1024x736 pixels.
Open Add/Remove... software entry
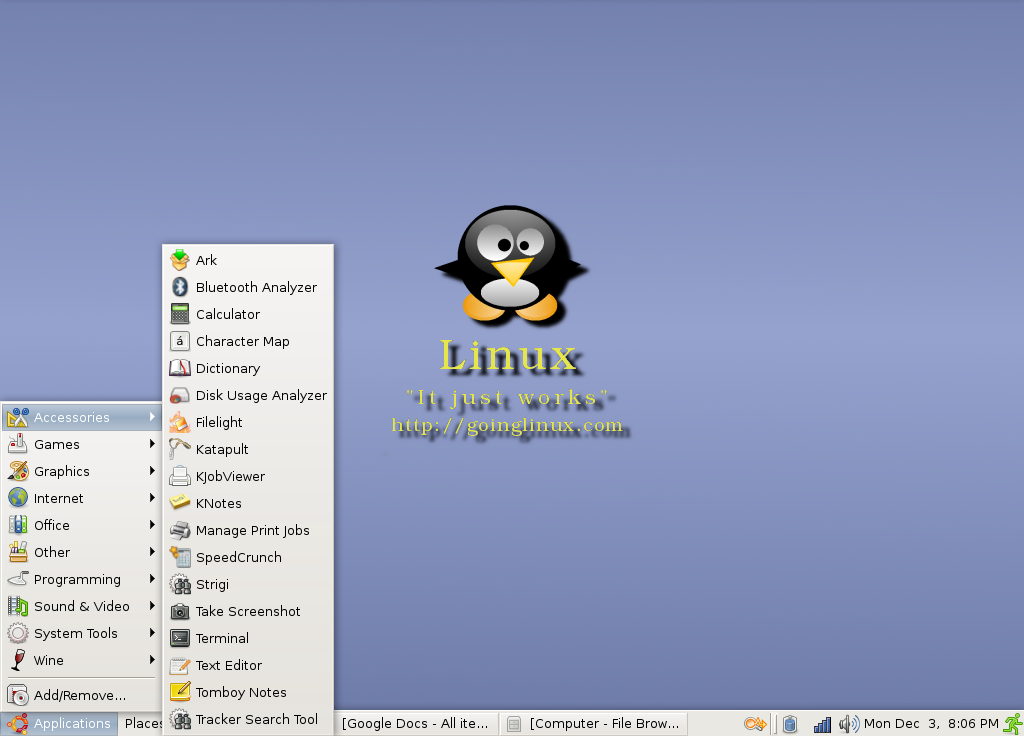pos(82,695)
